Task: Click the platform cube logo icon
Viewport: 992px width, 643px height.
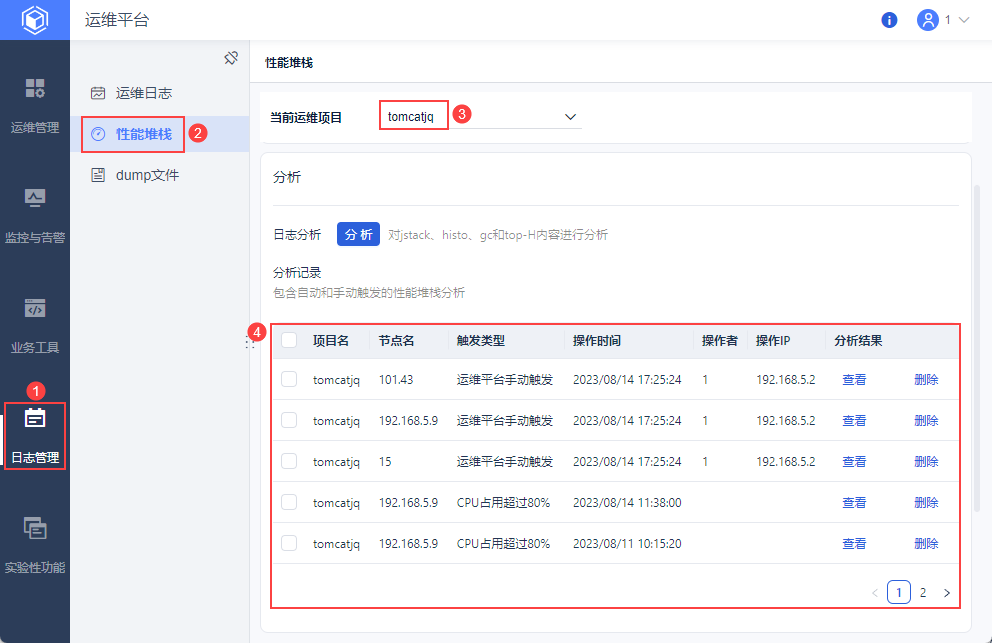Action: (35, 20)
